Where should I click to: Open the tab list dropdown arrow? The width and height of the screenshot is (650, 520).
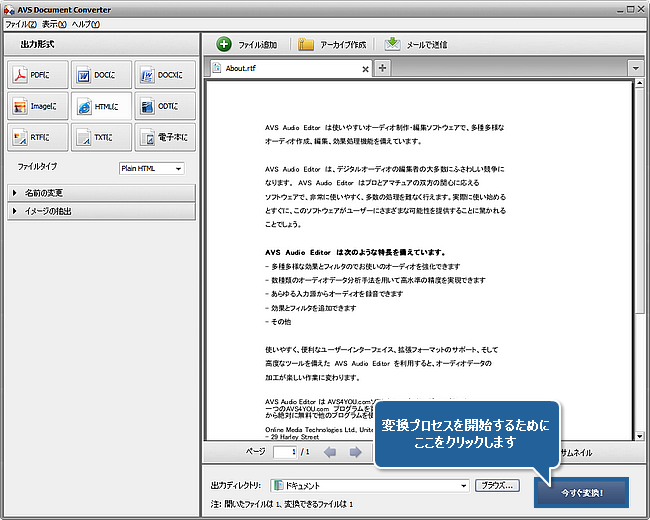[x=635, y=68]
